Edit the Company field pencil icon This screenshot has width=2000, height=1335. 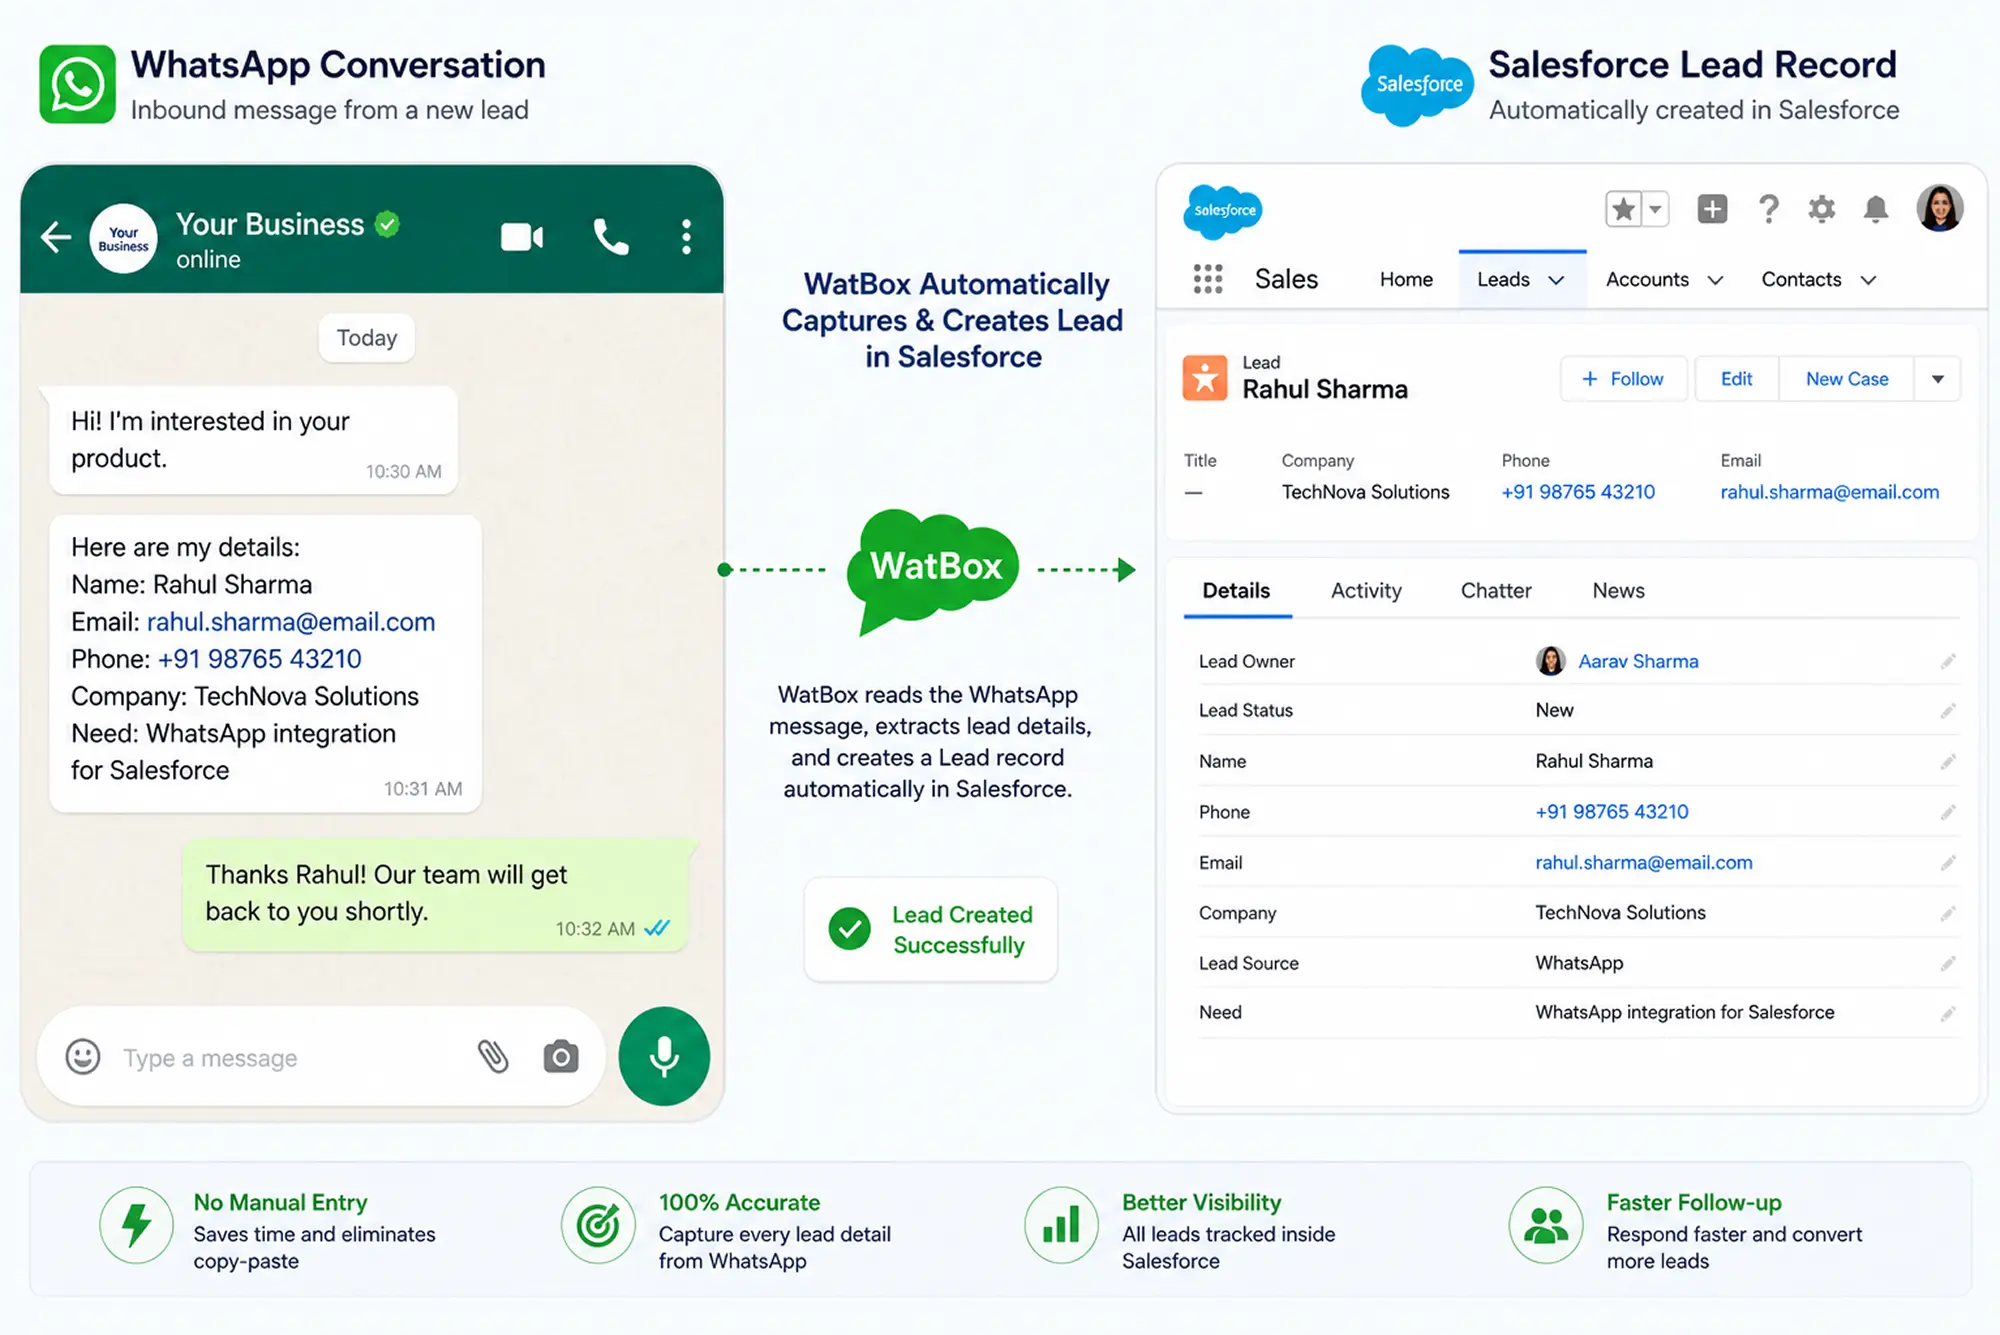1948,913
